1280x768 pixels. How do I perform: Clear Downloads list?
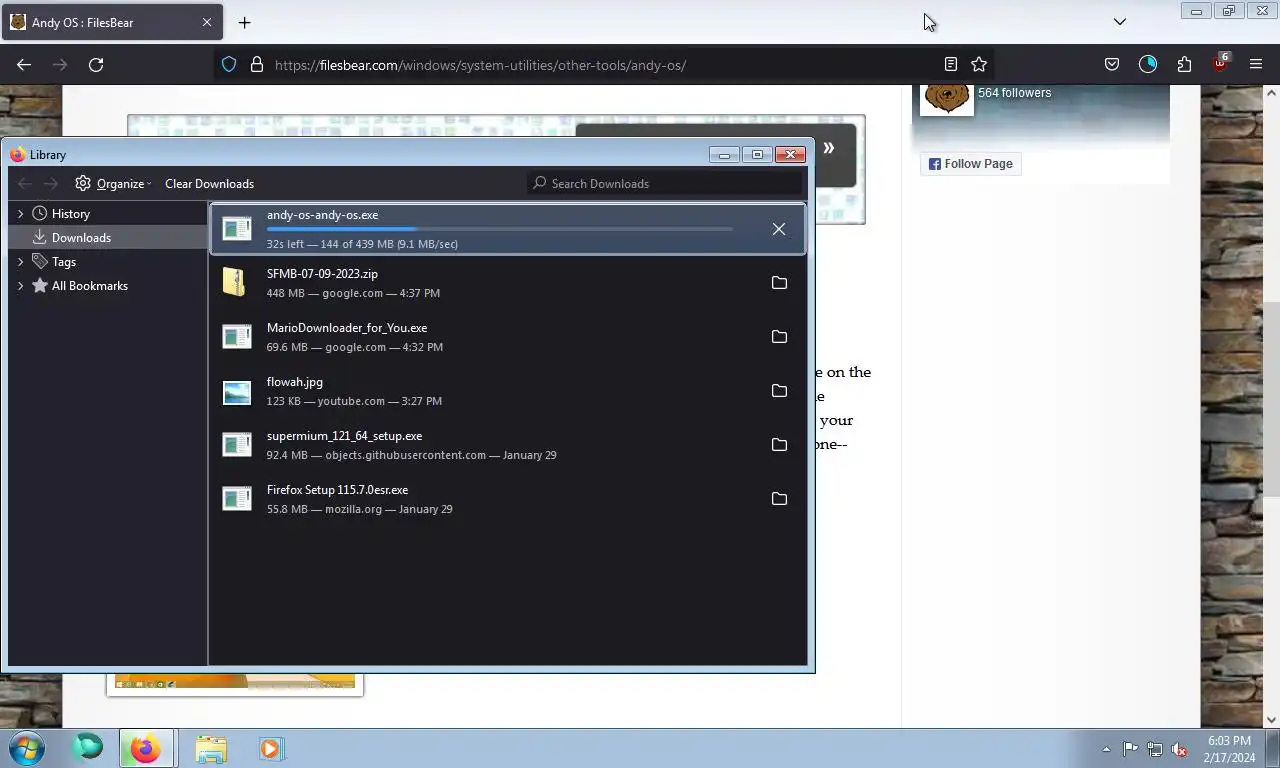pyautogui.click(x=209, y=184)
